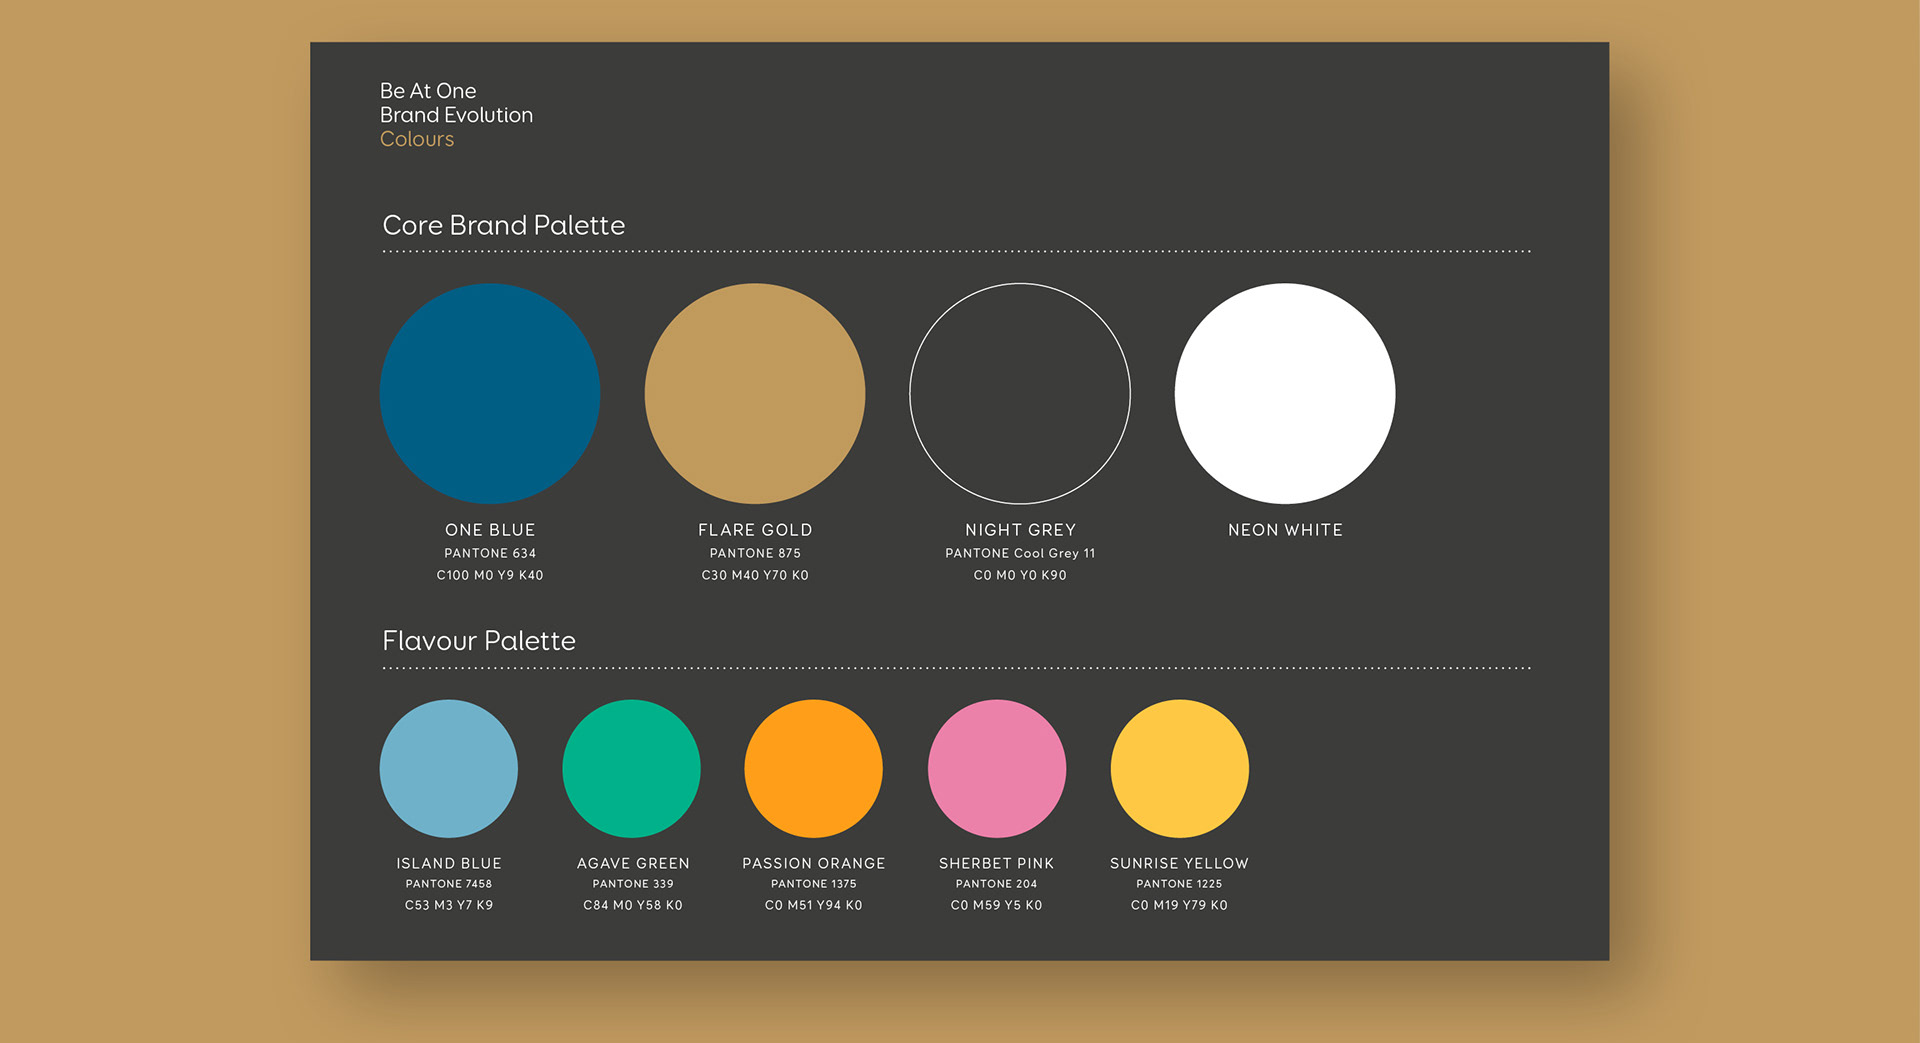Click the 'Flavour Palette' heading
This screenshot has width=1920, height=1043.
[479, 641]
